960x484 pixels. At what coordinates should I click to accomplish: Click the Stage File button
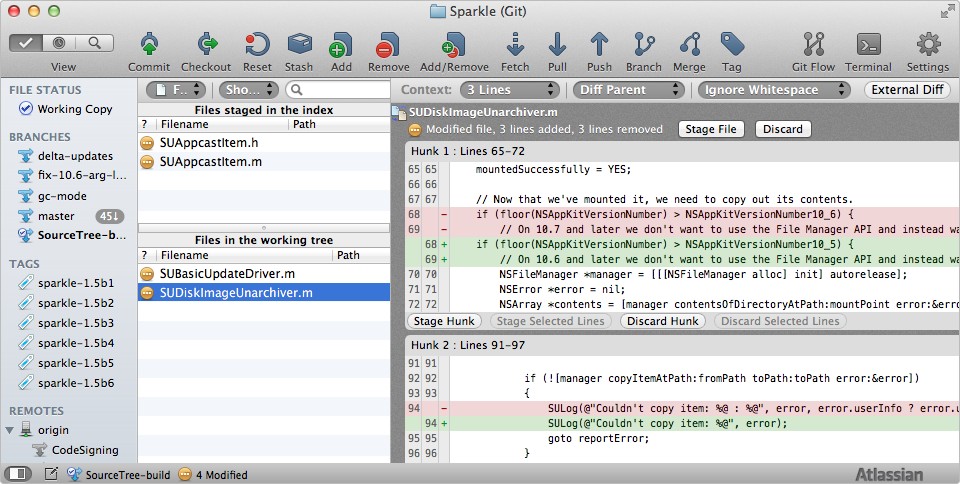(x=711, y=129)
